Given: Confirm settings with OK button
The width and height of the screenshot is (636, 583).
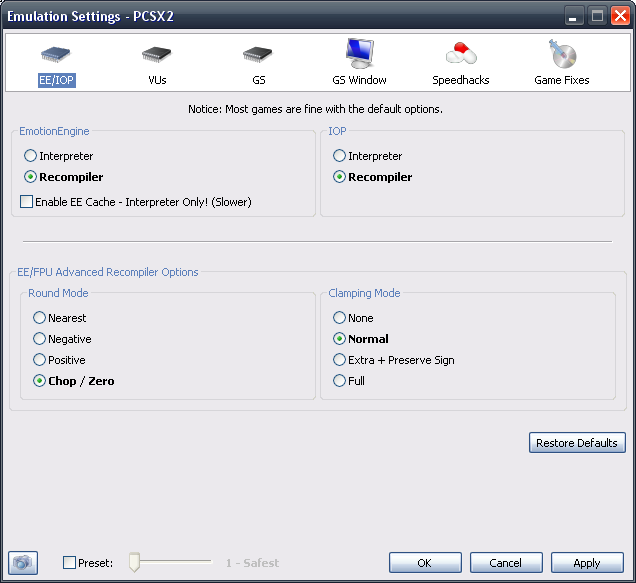Looking at the screenshot, I should [x=425, y=563].
